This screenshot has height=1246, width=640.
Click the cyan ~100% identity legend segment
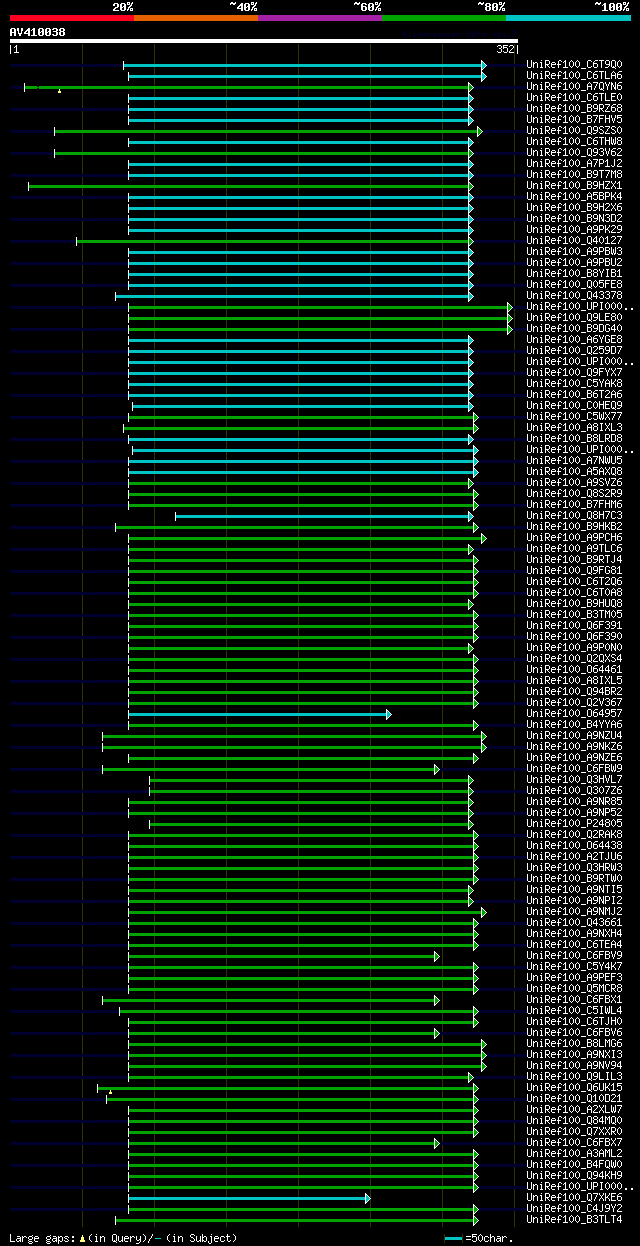(x=568, y=17)
